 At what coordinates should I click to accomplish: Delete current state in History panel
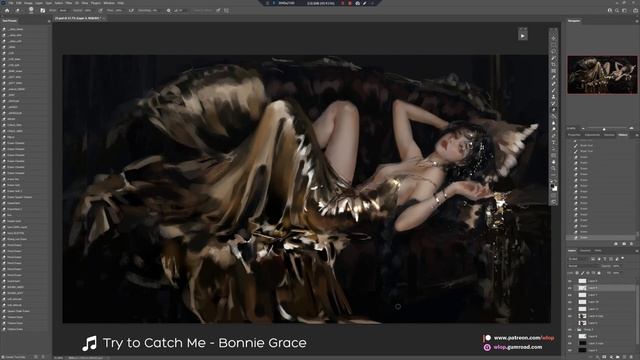tap(631, 244)
